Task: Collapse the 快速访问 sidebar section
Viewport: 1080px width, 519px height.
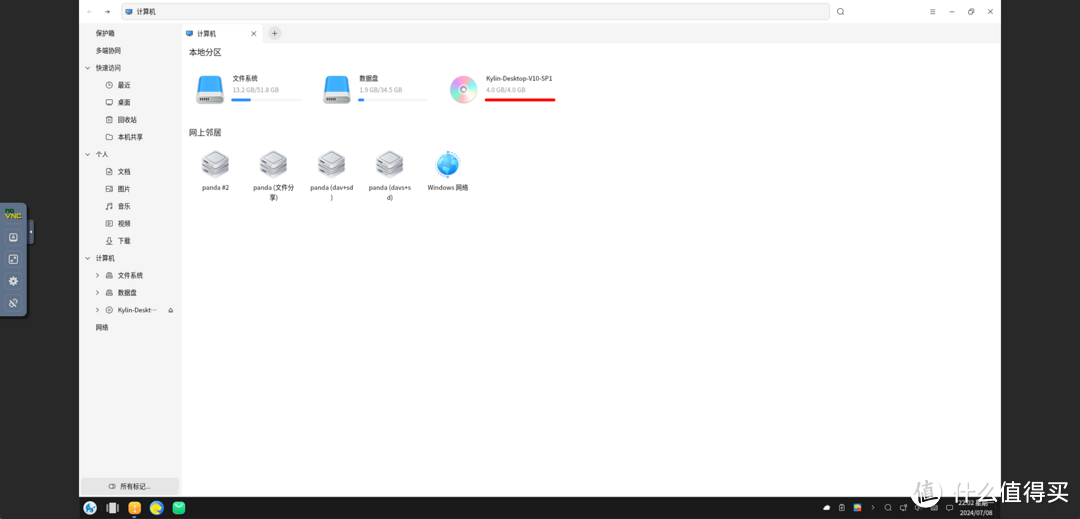Action: (x=88, y=68)
